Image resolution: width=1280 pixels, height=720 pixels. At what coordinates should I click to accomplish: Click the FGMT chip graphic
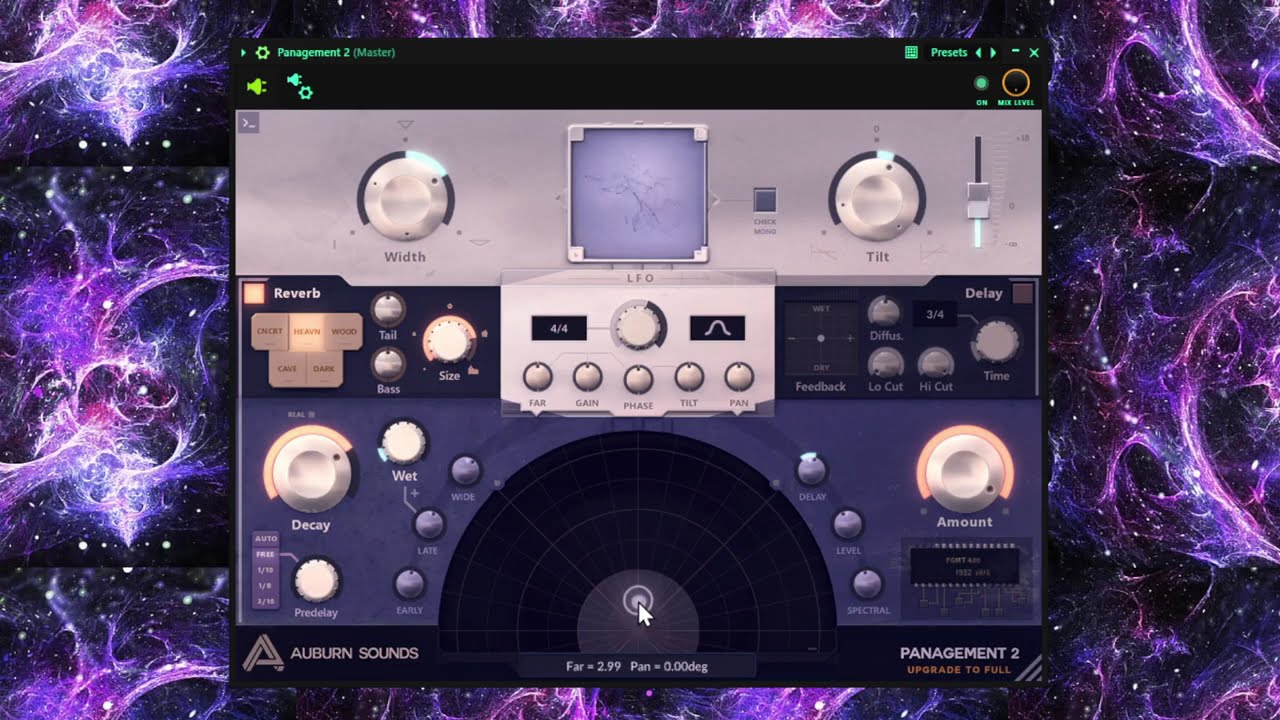click(964, 567)
